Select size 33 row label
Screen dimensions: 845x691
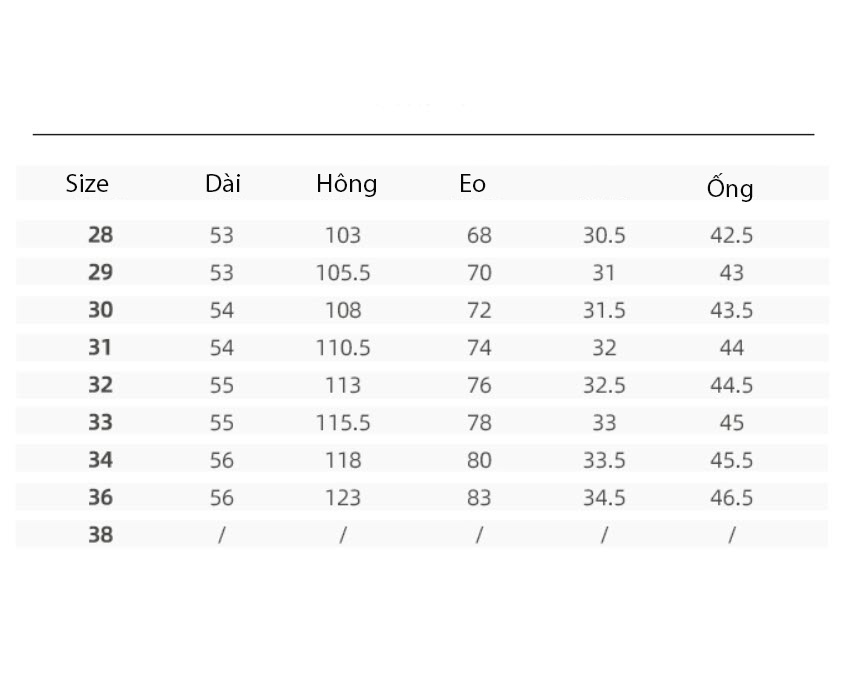tap(101, 422)
